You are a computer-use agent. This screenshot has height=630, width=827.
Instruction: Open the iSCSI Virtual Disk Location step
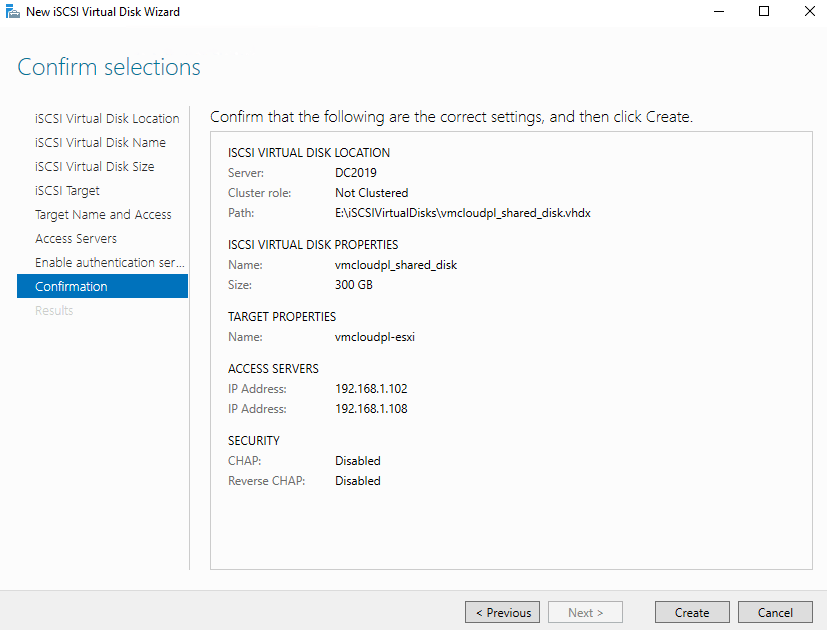click(107, 118)
